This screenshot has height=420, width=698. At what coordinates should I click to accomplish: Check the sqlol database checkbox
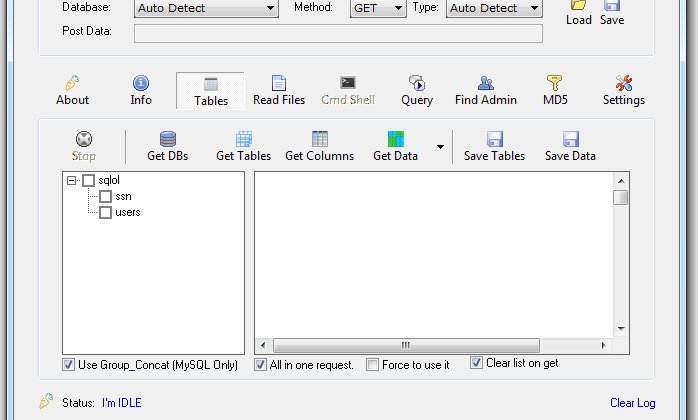(89, 180)
